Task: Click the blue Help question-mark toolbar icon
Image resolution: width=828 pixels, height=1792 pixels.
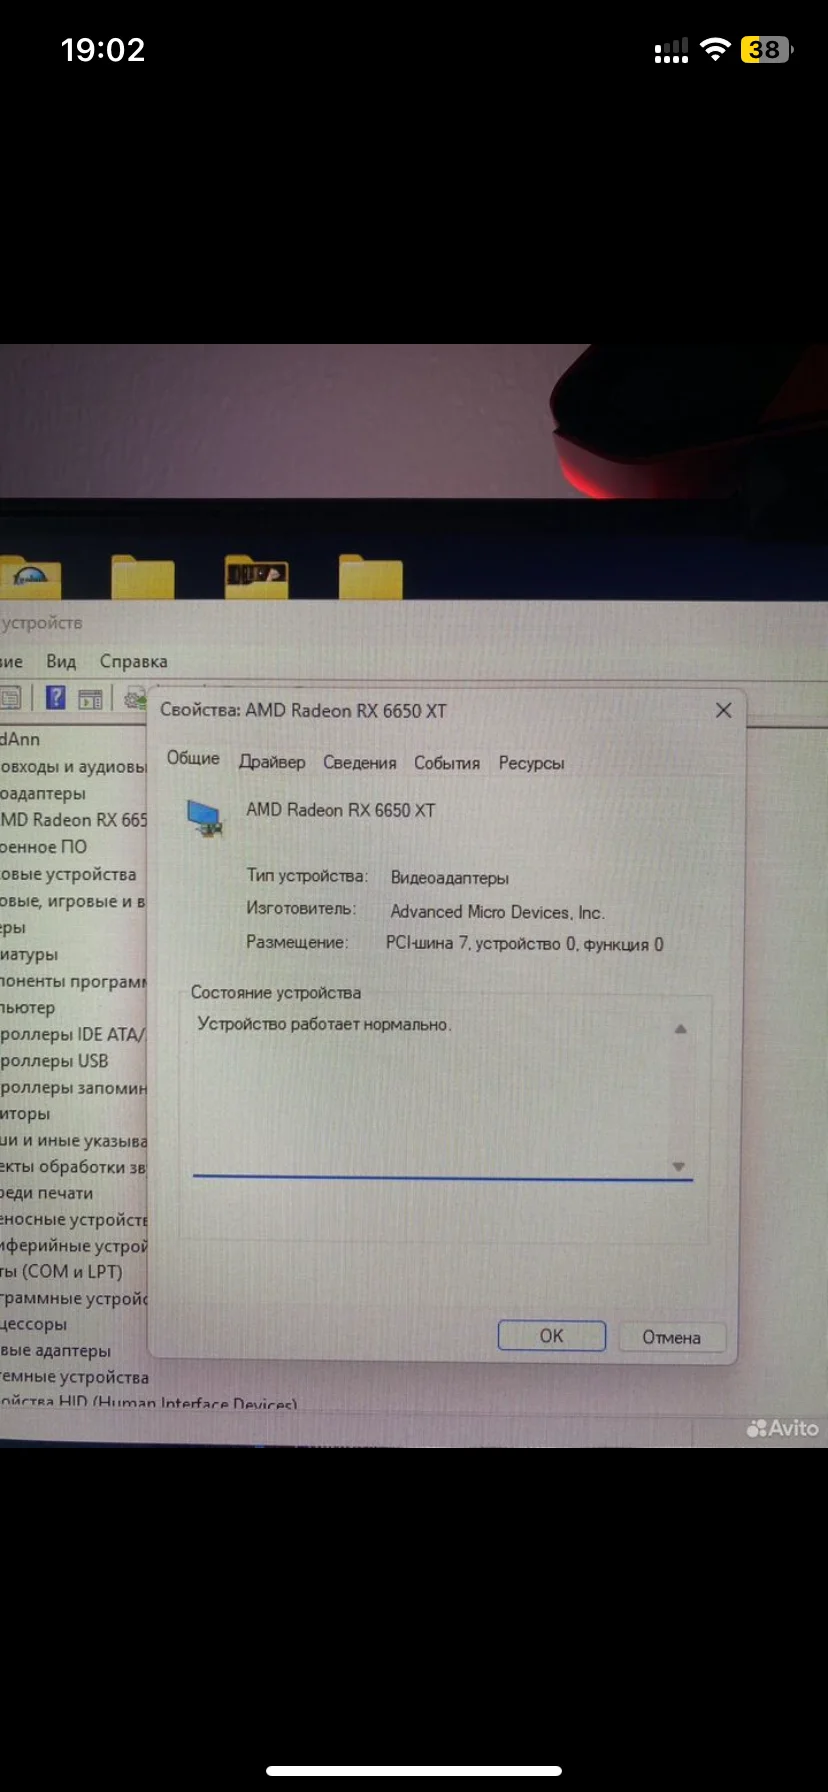Action: (x=56, y=697)
